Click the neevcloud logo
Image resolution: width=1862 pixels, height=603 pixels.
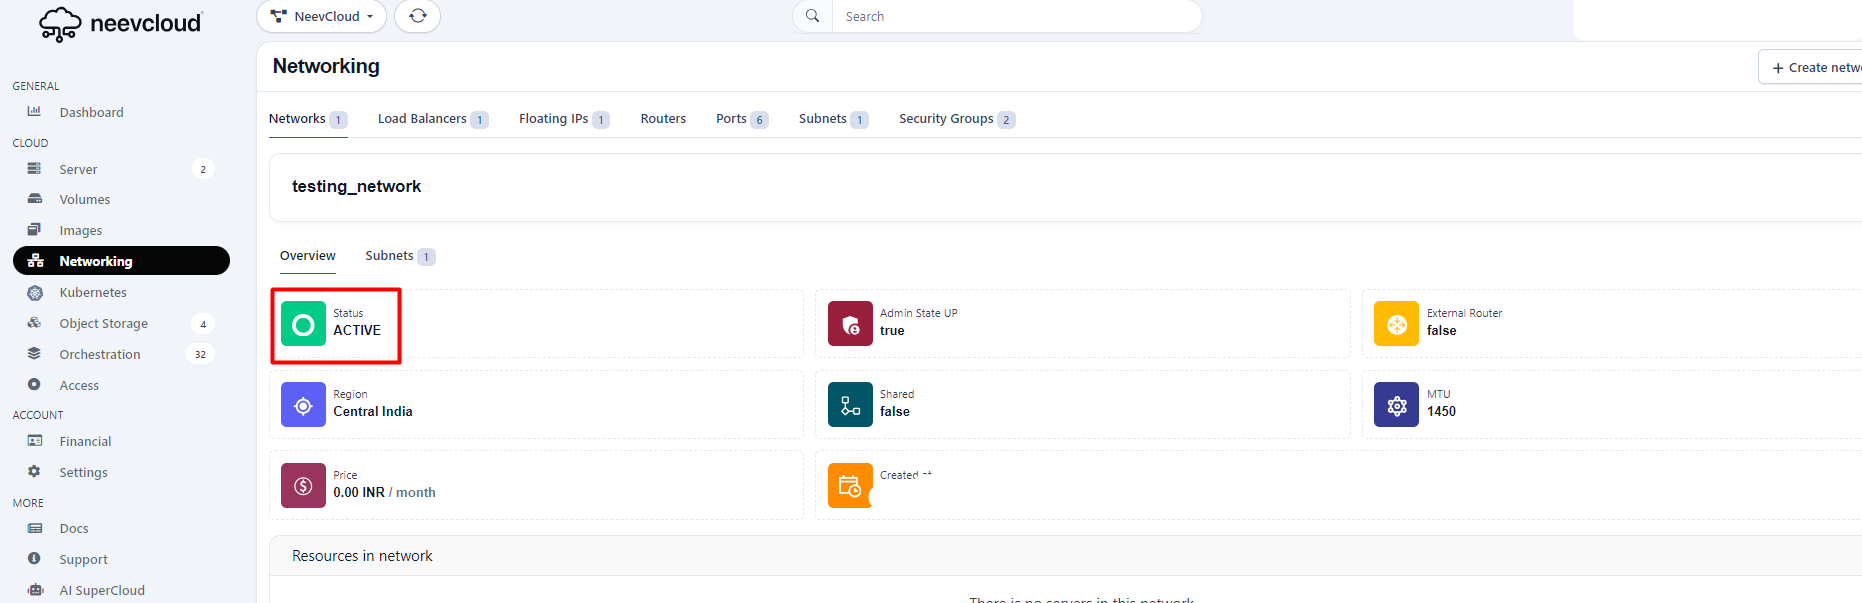pyautogui.click(x=120, y=24)
